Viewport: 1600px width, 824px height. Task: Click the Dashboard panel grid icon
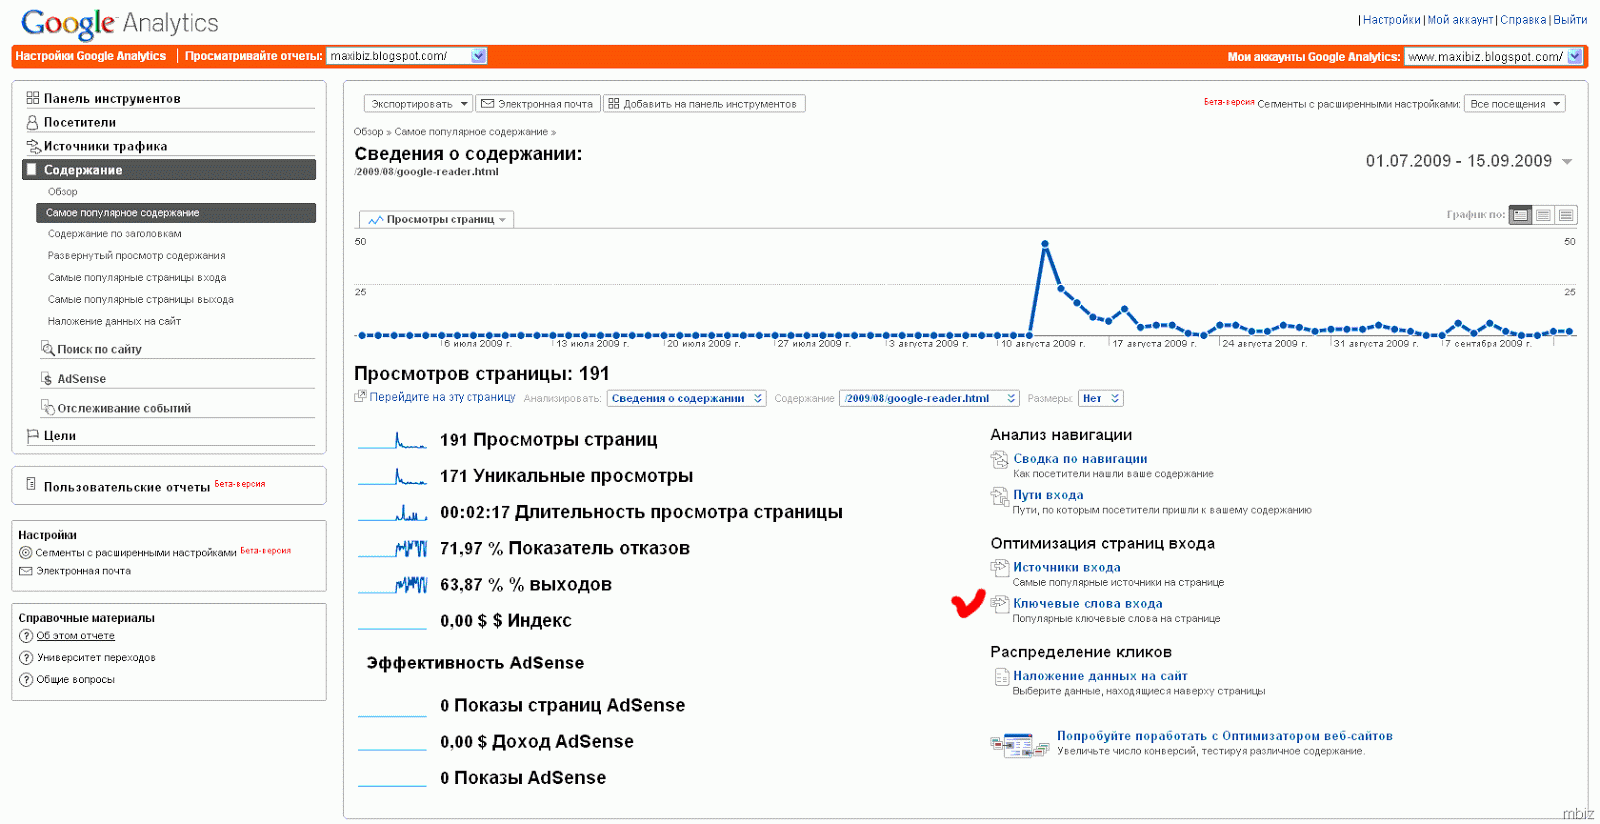coord(32,98)
